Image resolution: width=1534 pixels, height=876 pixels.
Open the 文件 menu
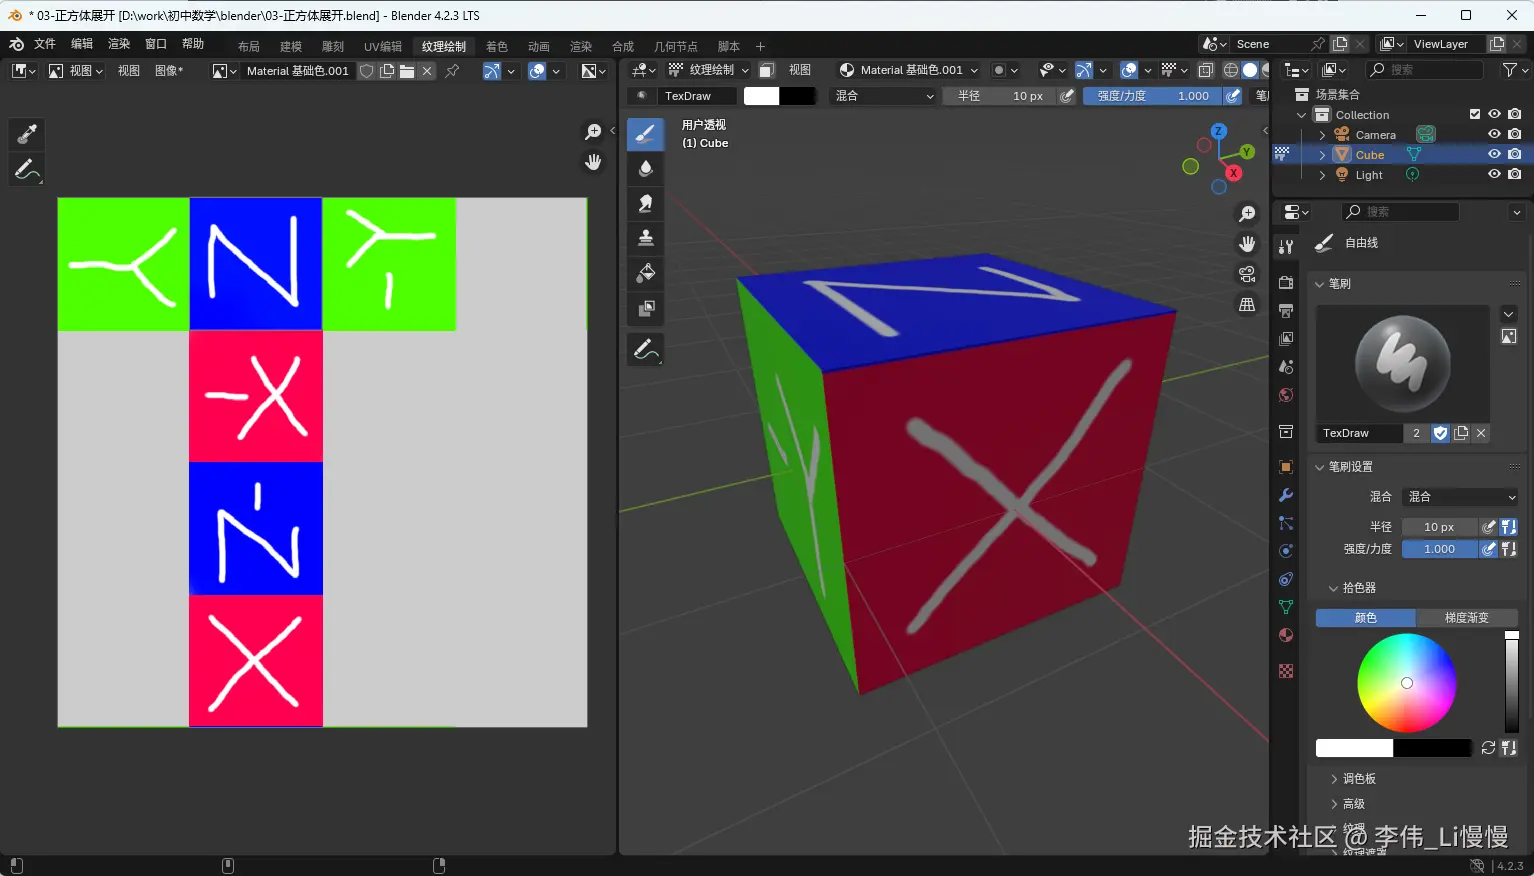tap(45, 44)
